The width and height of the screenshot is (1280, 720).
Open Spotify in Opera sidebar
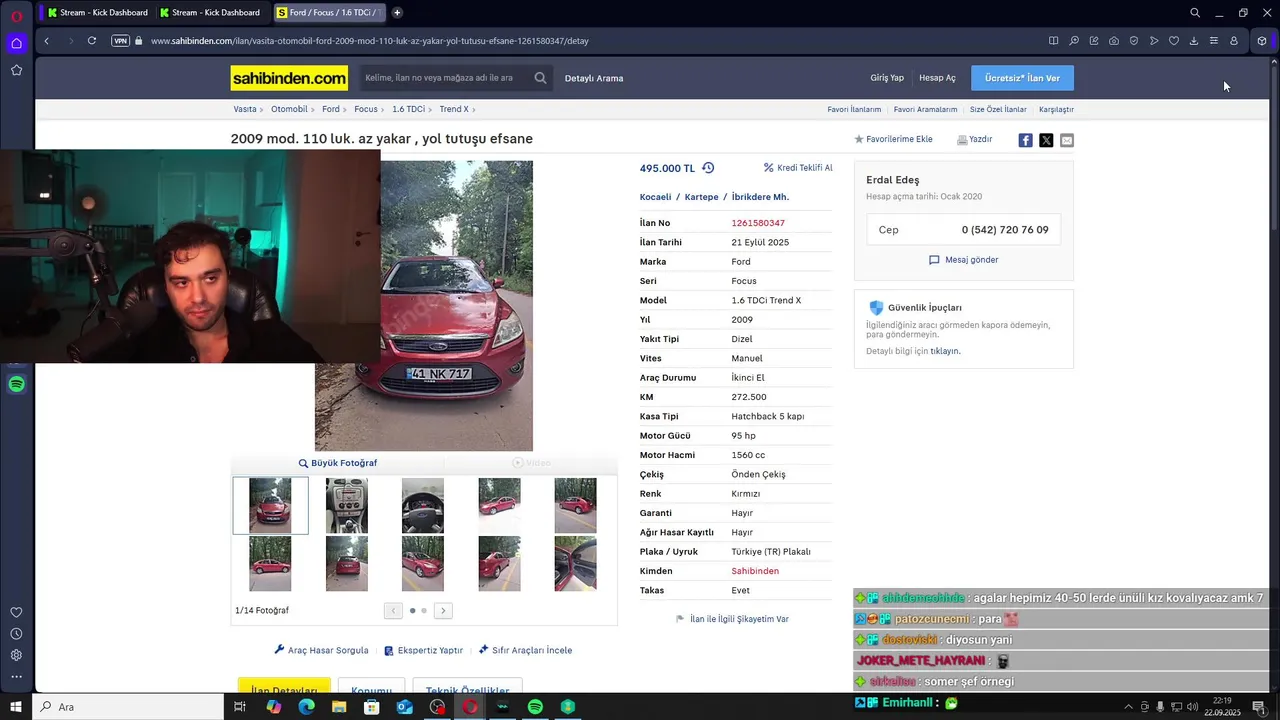tap(17, 384)
